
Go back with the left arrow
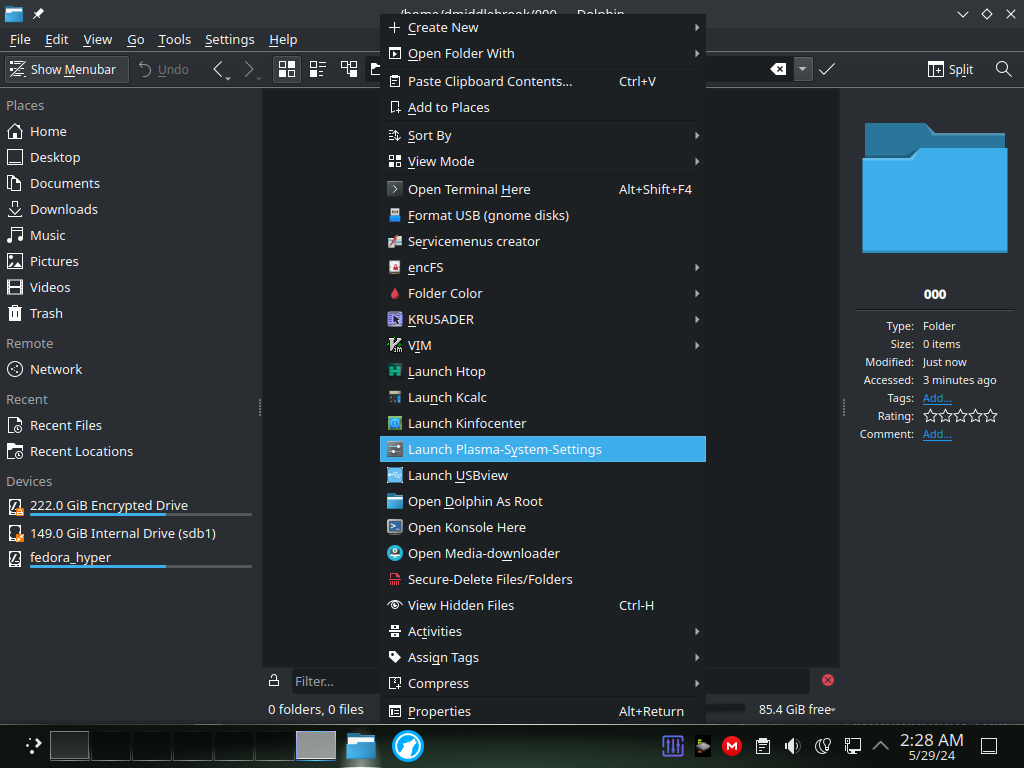(221, 69)
